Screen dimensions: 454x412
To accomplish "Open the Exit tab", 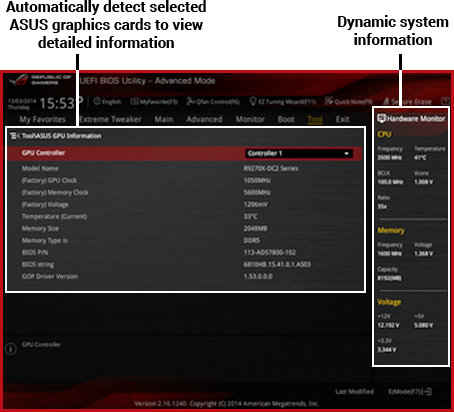I will click(343, 119).
